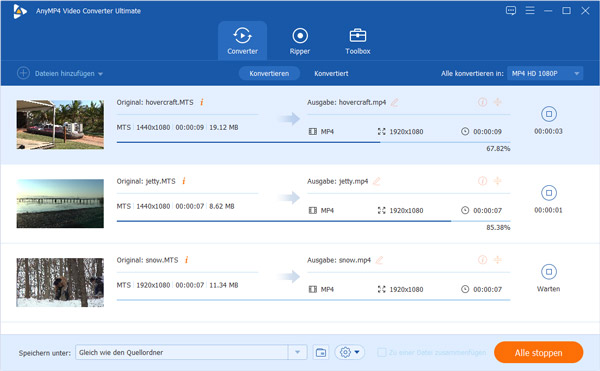This screenshot has width=600, height=371.
Task: Click the output info icon for jetty.mp4
Action: (x=483, y=181)
